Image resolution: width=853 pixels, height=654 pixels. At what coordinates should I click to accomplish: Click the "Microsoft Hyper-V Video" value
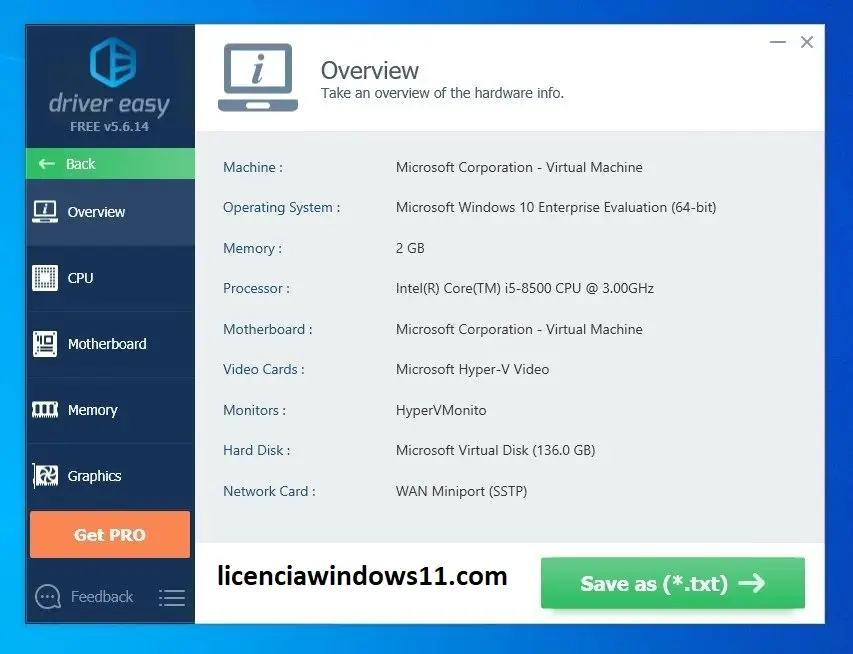(x=472, y=369)
